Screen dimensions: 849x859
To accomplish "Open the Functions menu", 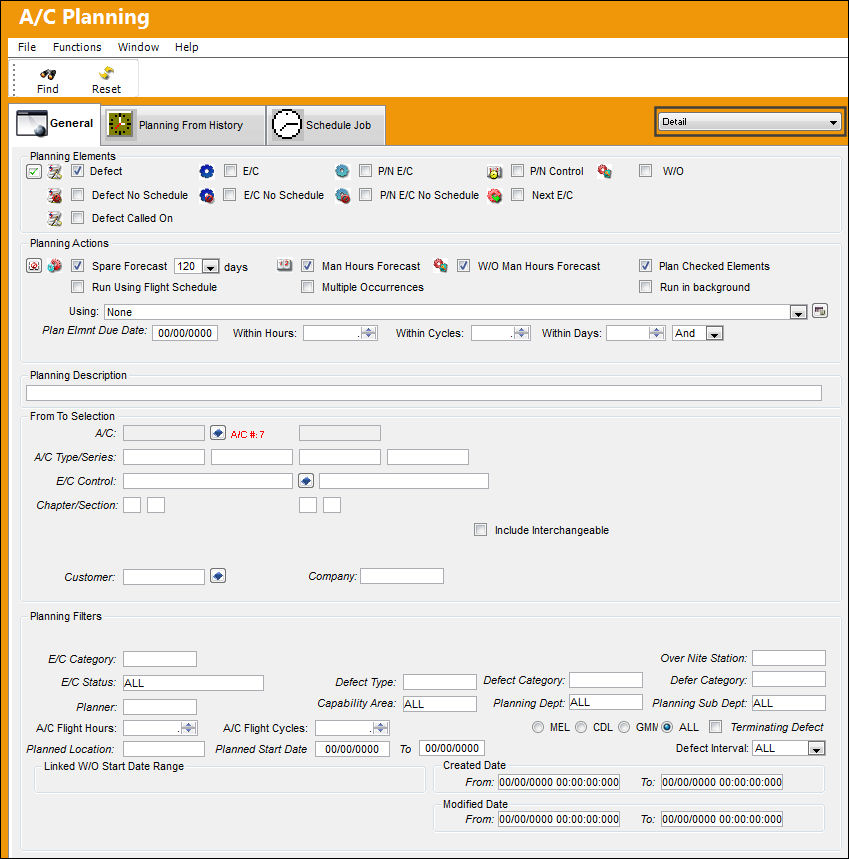I will (x=77, y=47).
